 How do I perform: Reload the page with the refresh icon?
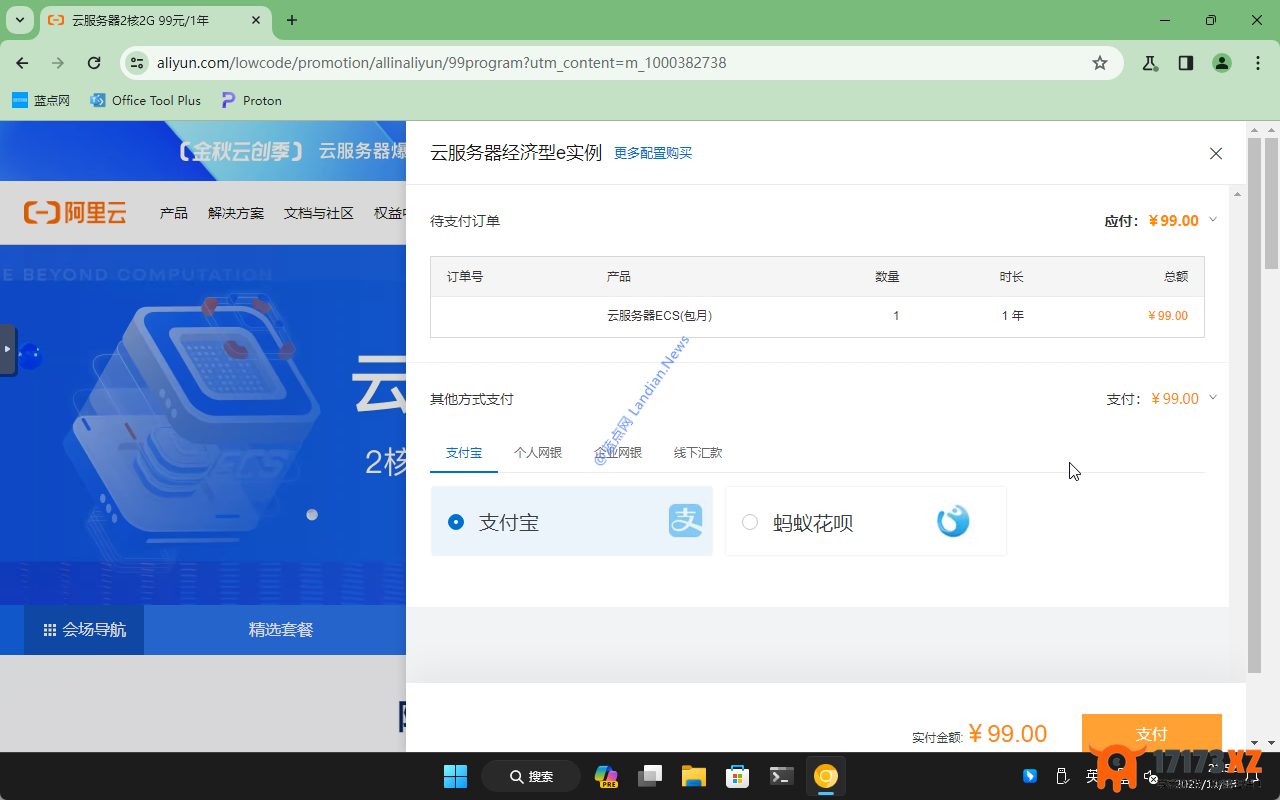[94, 63]
